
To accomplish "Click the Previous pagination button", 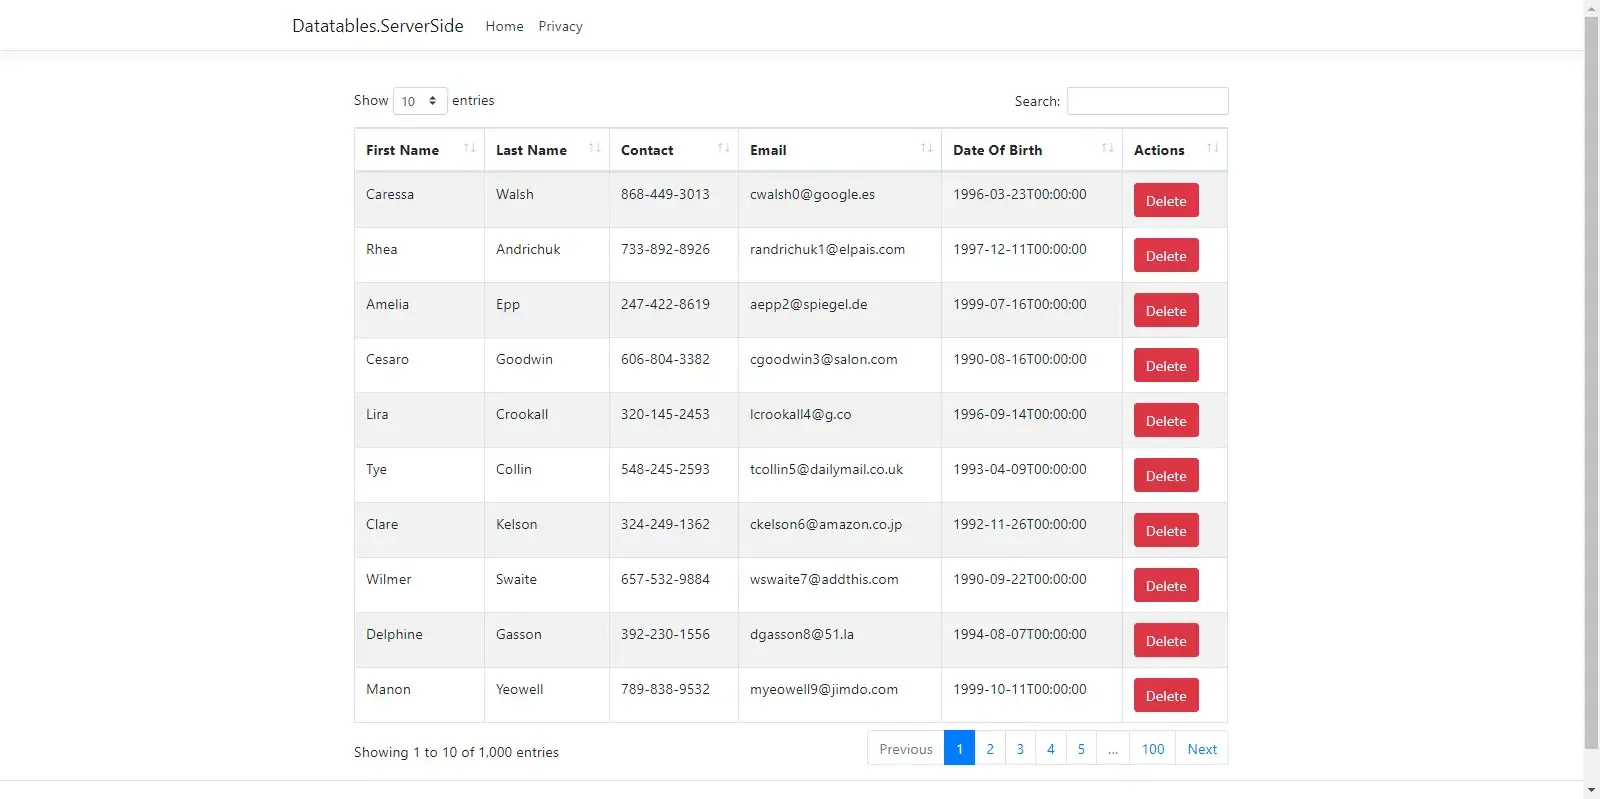I will coord(905,749).
